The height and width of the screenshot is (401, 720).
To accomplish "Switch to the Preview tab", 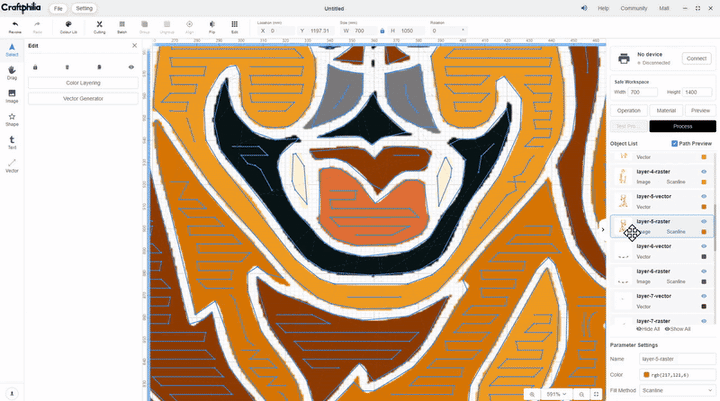I will click(x=700, y=111).
